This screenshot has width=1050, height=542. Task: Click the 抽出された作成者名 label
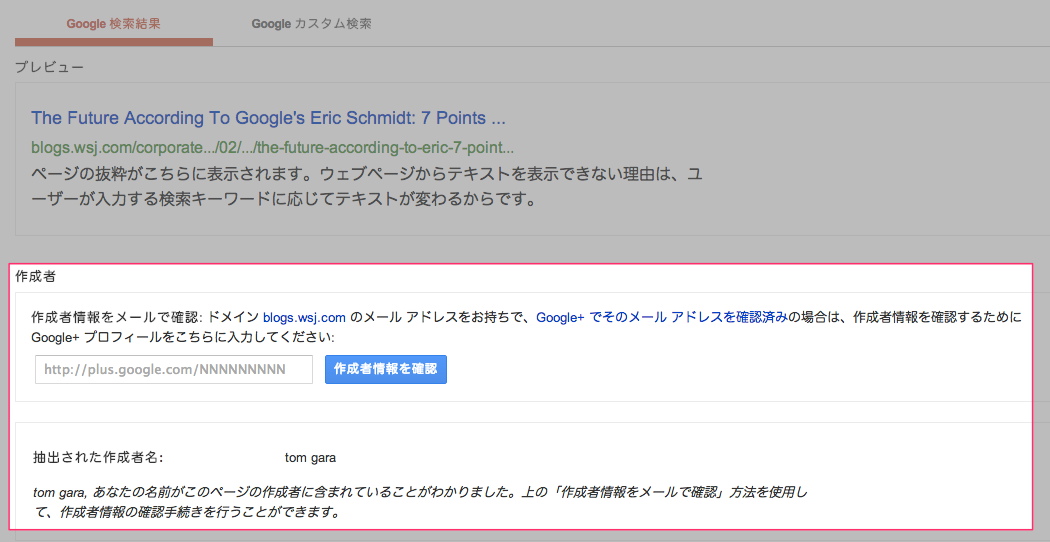click(x=98, y=458)
